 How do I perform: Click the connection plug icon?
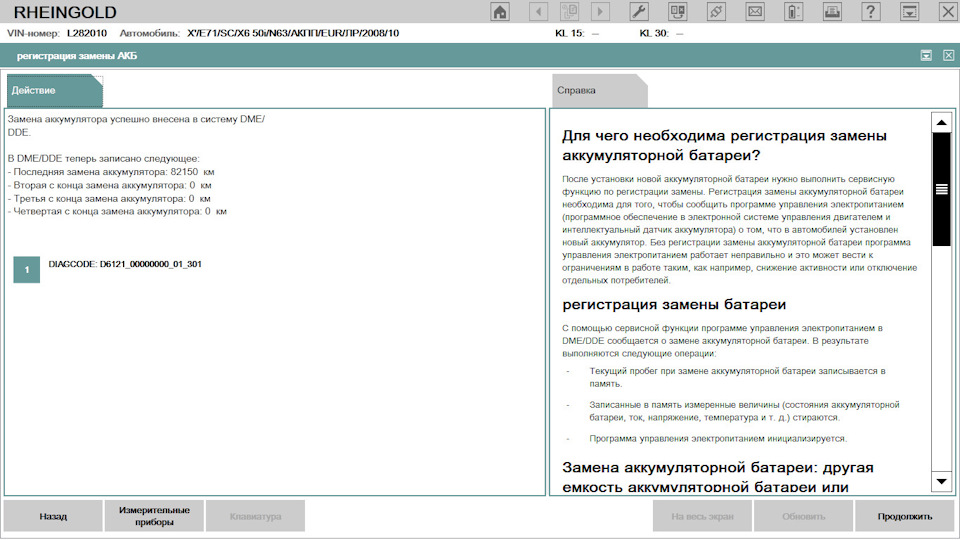[x=716, y=12]
